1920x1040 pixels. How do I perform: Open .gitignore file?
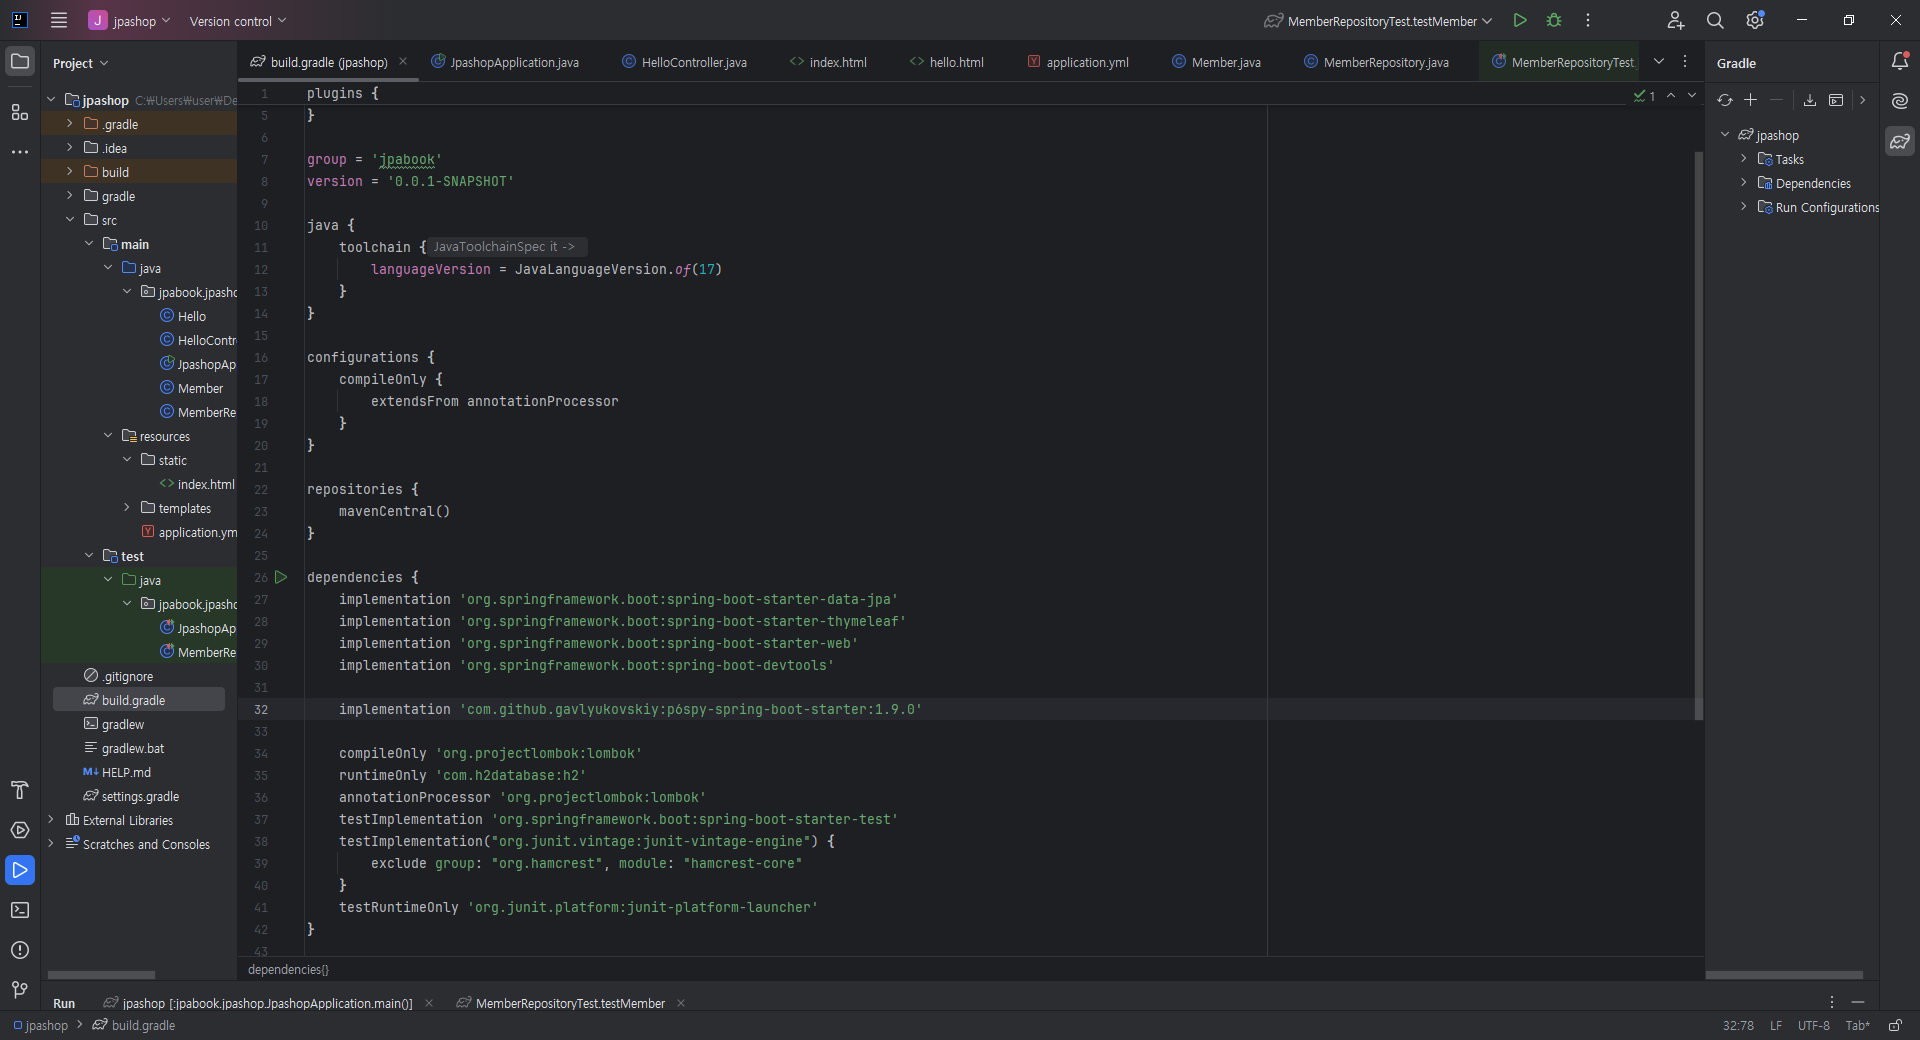tap(118, 676)
